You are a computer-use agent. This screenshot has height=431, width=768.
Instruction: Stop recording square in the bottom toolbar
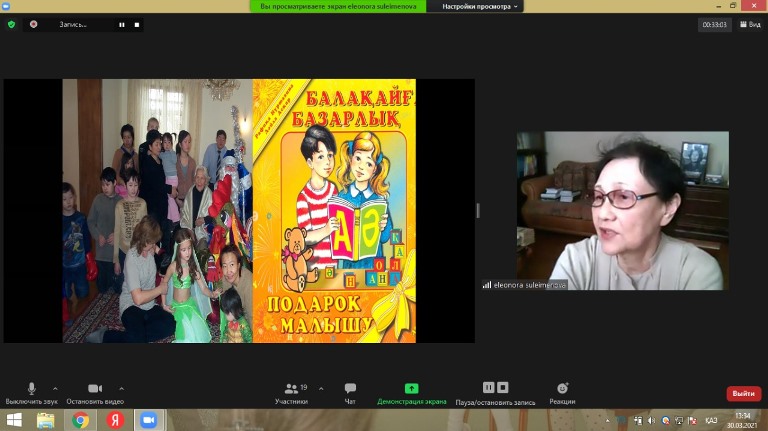coord(503,387)
